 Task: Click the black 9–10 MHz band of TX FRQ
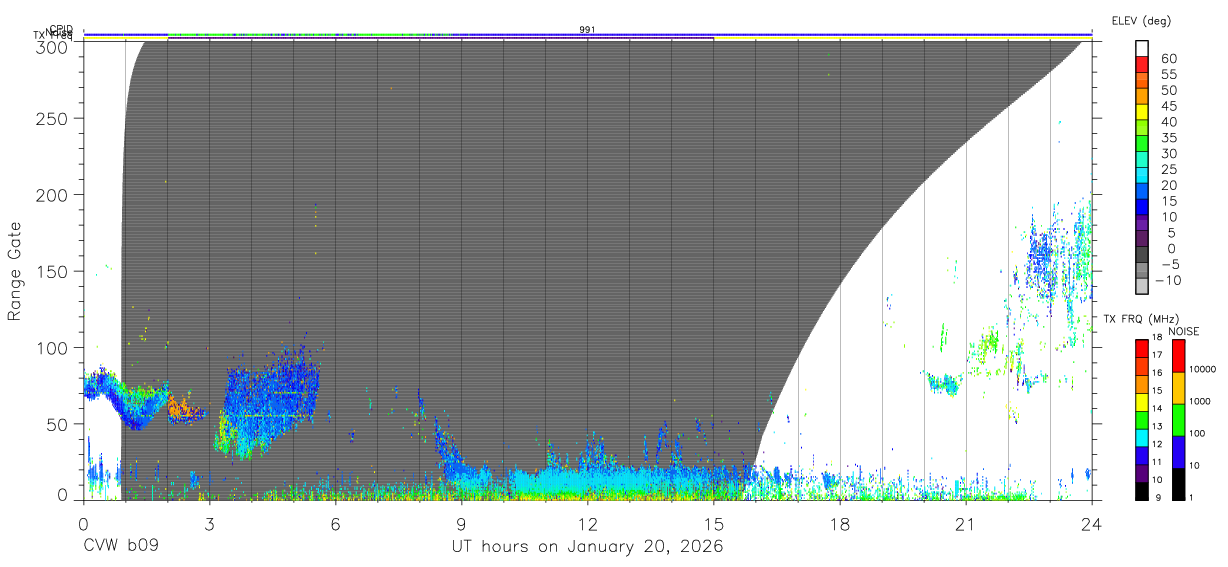click(1142, 490)
